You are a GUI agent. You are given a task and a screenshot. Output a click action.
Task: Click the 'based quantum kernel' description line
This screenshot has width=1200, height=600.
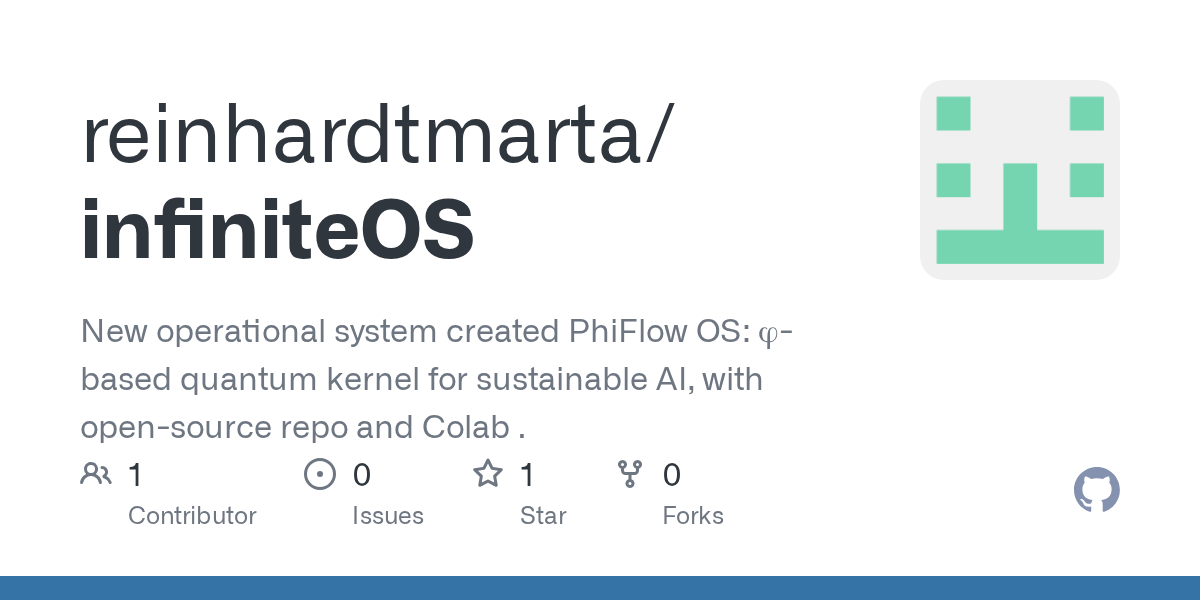(421, 379)
